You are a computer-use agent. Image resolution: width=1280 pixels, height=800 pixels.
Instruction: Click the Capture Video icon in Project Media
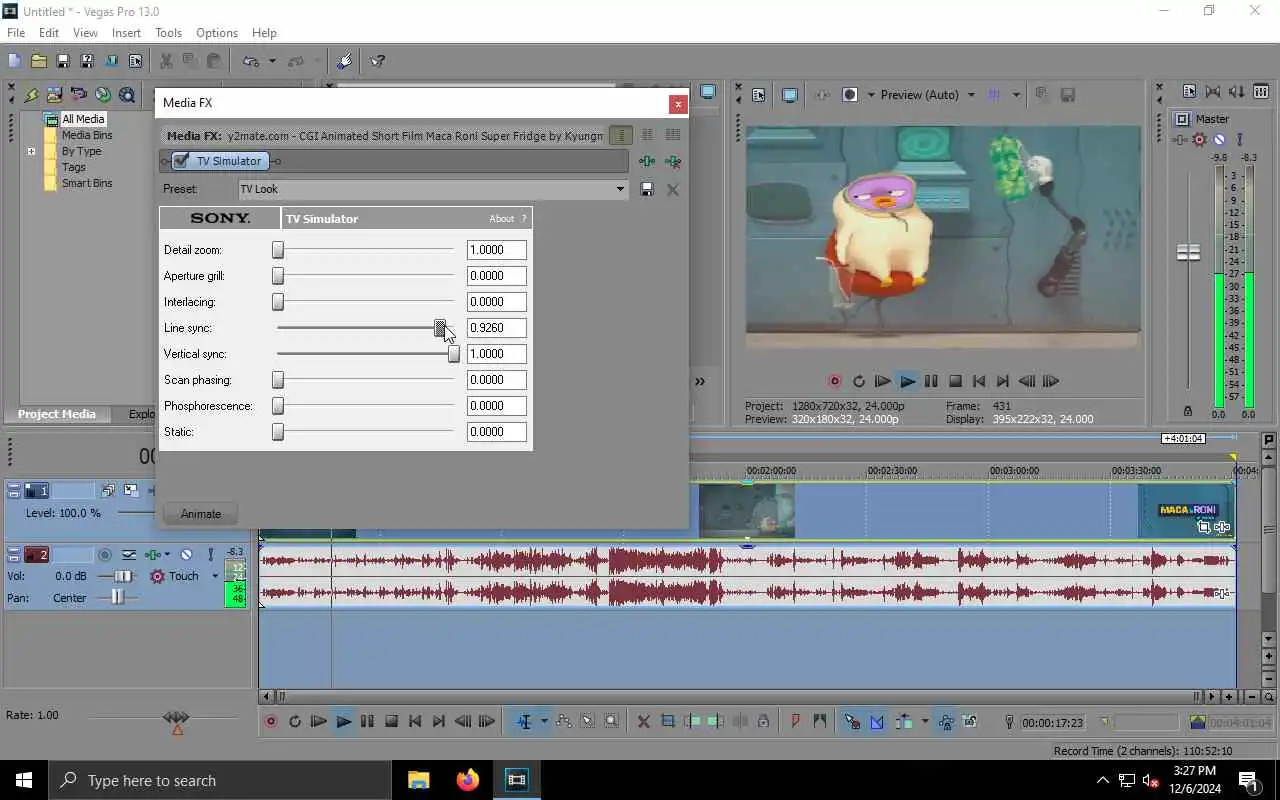[79, 95]
